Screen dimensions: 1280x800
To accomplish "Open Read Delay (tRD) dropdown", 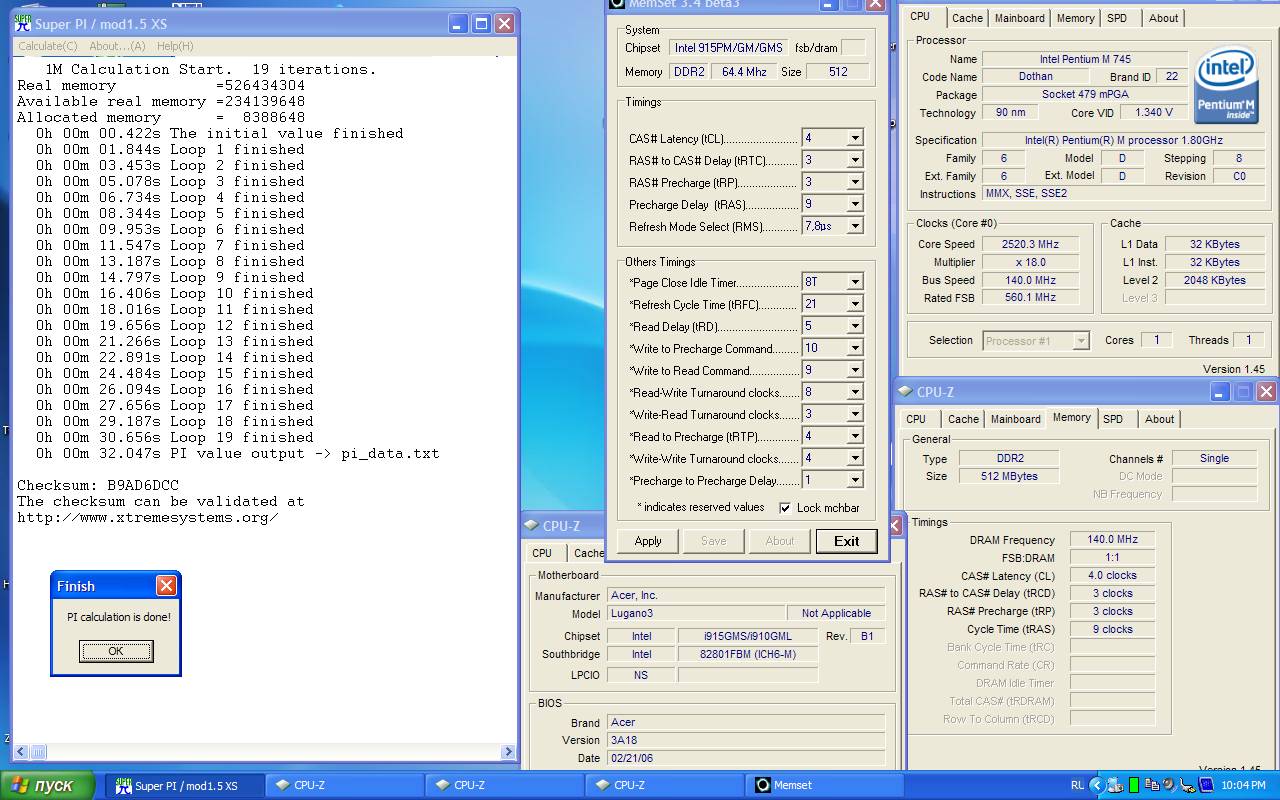I will [855, 326].
